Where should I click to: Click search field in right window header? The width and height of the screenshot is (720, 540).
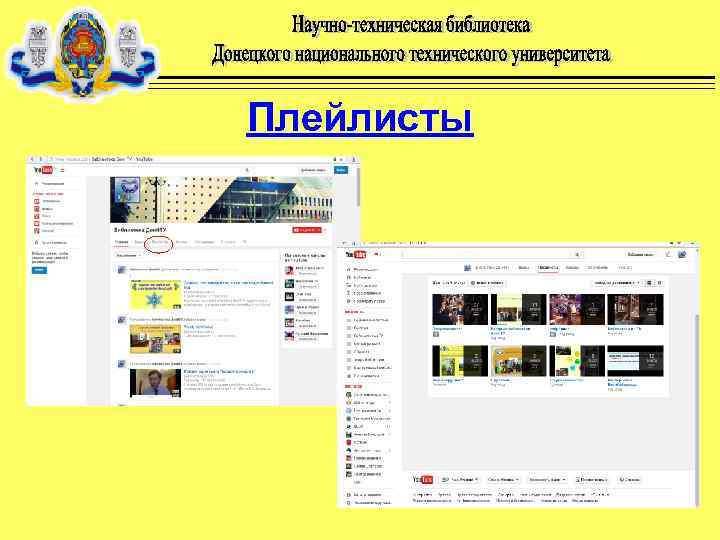[x=486, y=254]
